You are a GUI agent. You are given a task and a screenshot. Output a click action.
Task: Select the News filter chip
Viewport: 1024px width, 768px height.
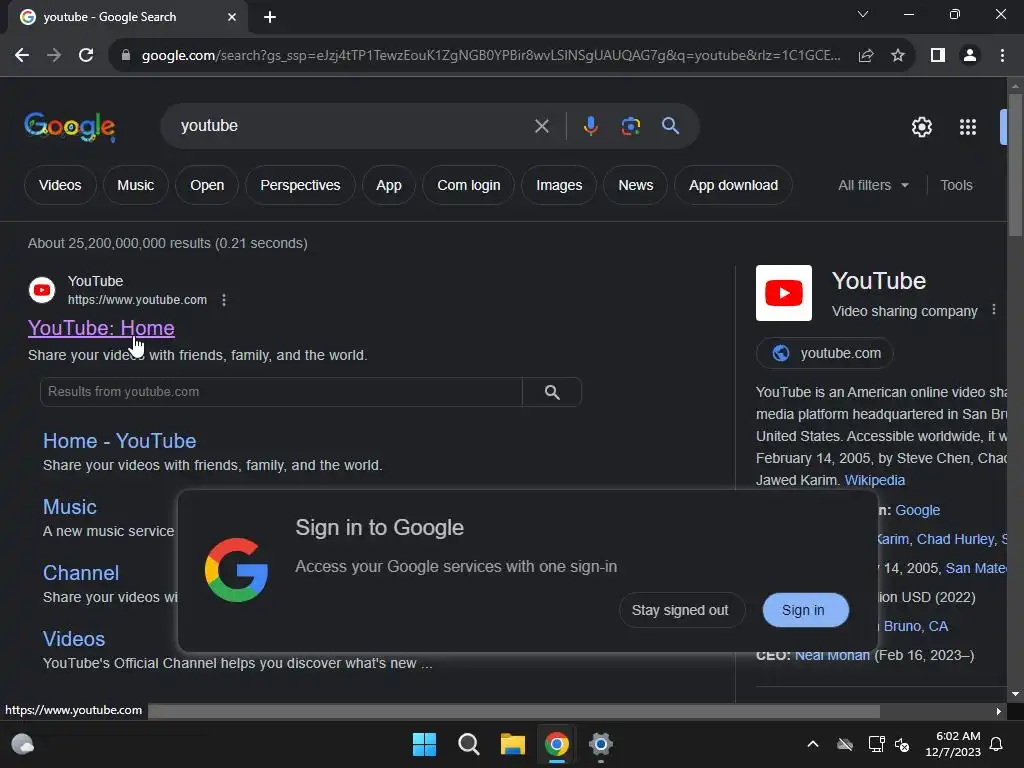[x=635, y=185]
